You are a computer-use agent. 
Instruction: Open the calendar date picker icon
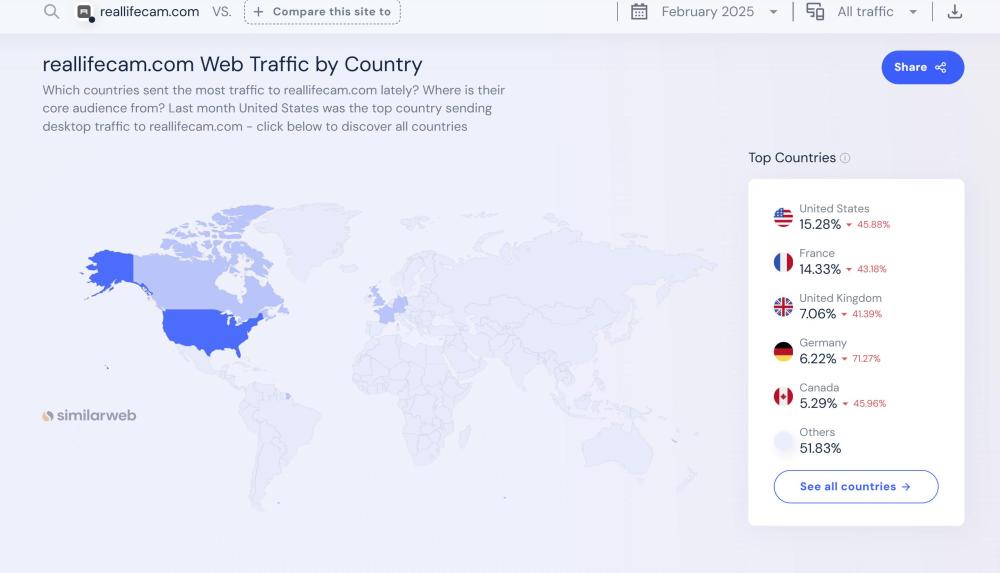[x=640, y=12]
